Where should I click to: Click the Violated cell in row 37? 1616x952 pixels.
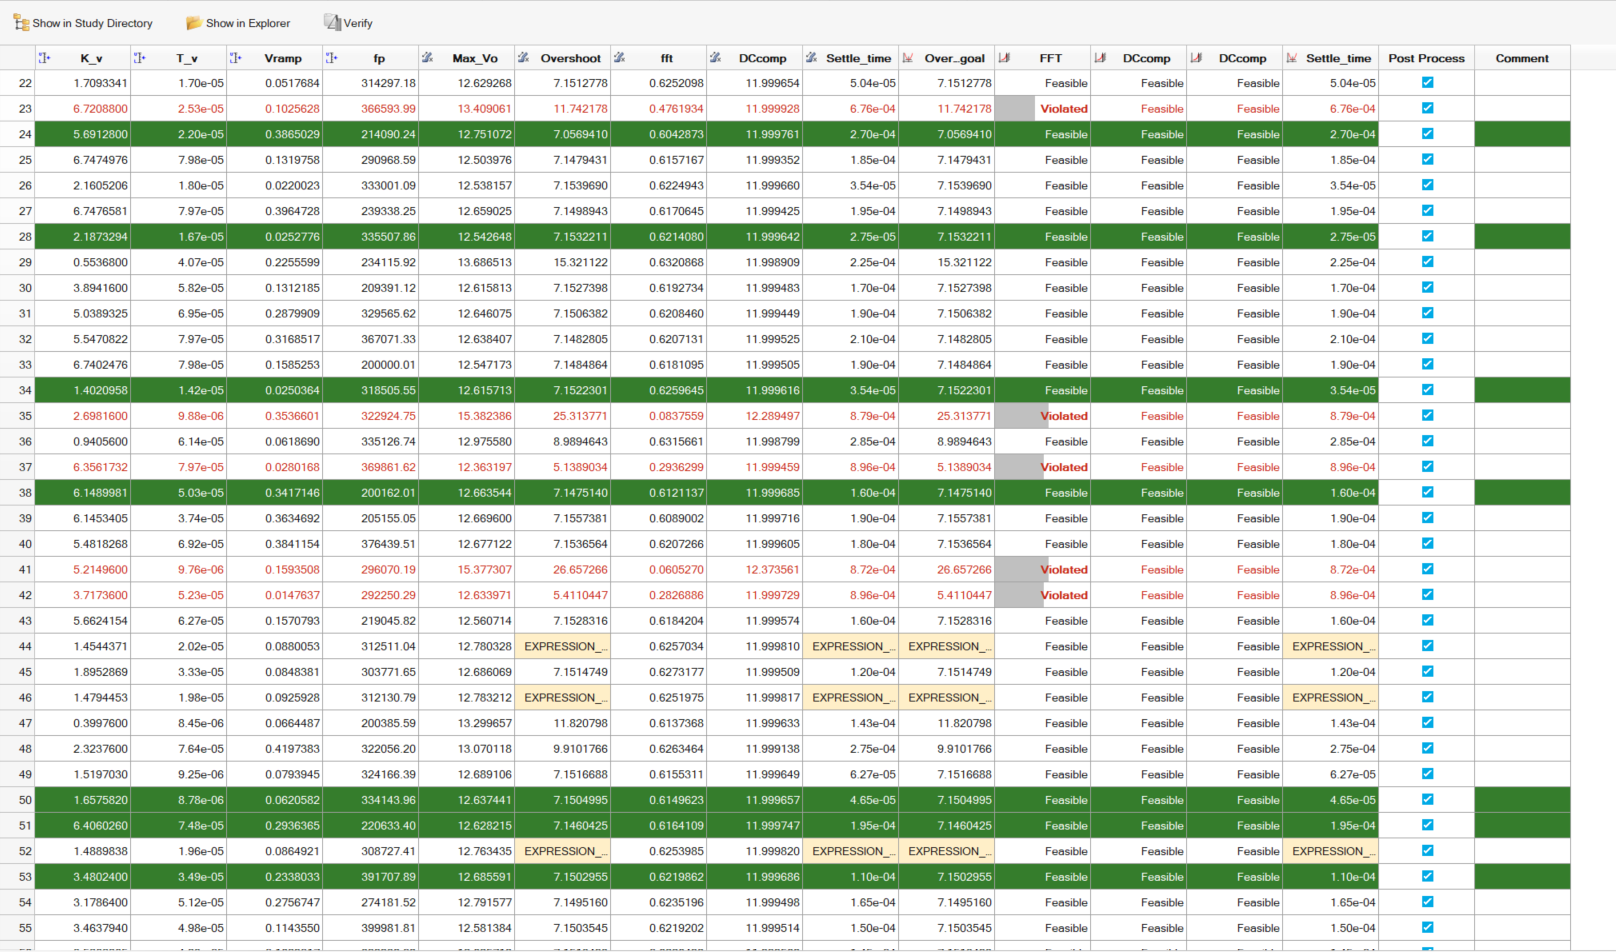pos(1042,467)
